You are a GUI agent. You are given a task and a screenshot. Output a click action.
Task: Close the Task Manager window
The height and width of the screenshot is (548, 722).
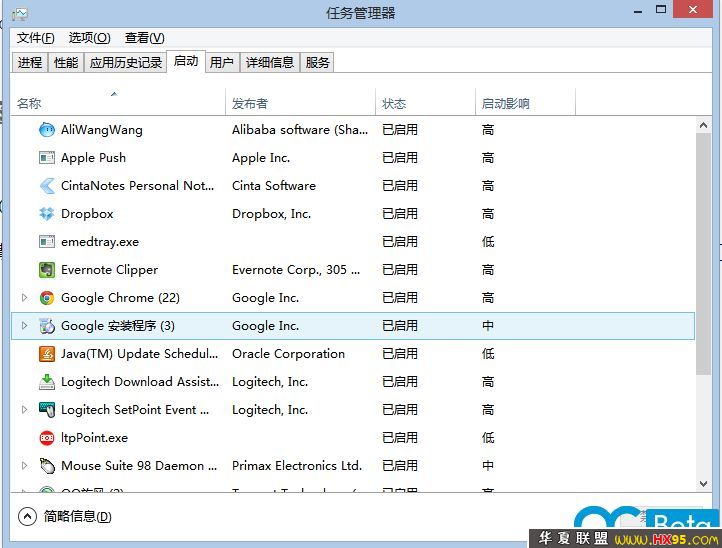pos(693,10)
